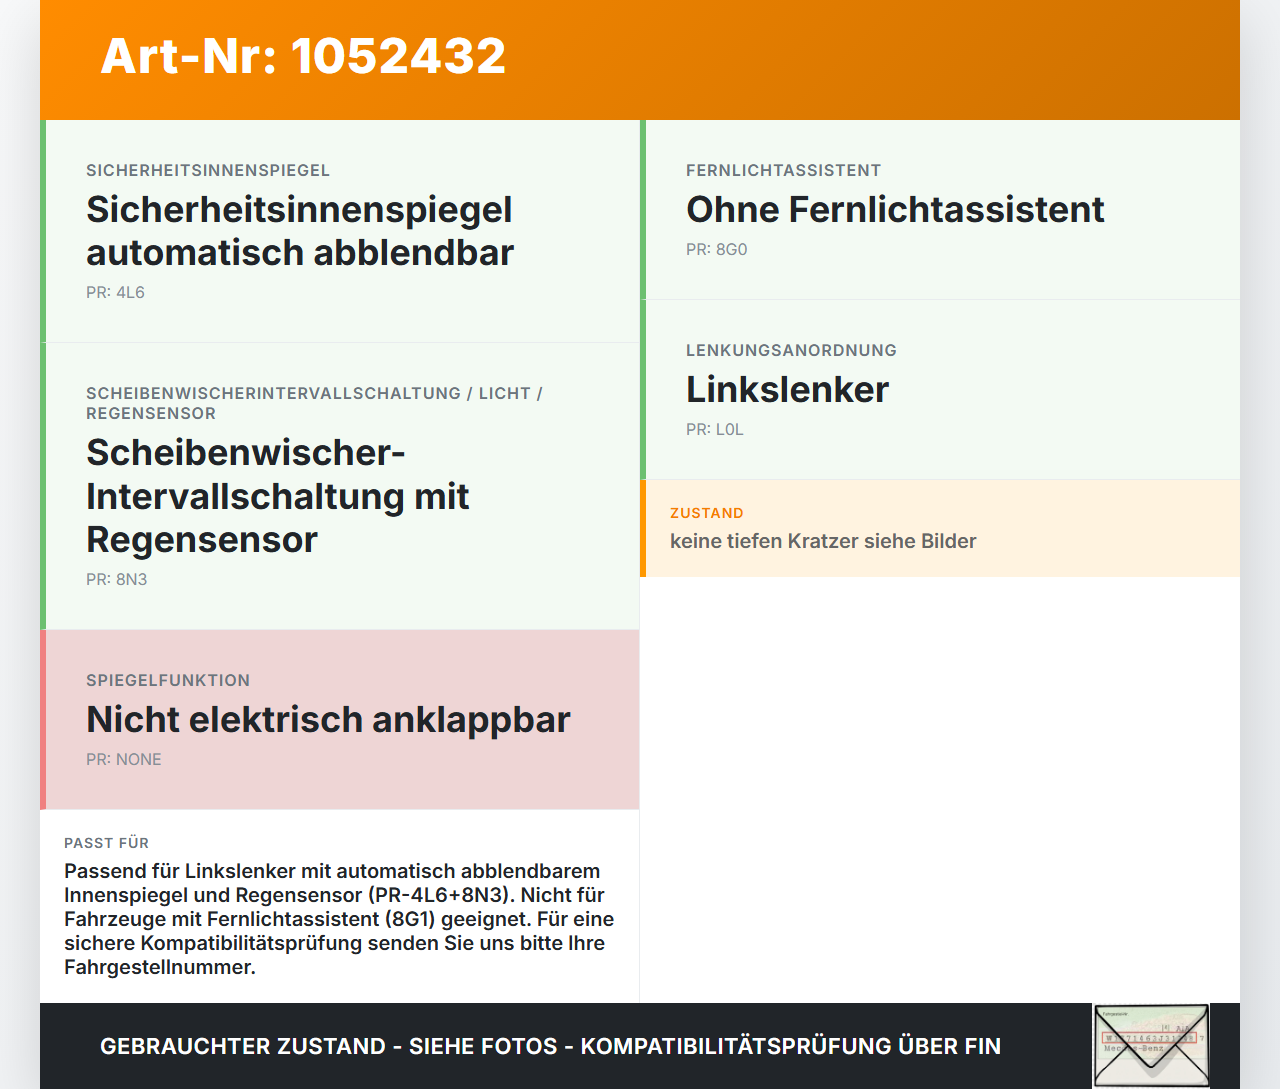The width and height of the screenshot is (1280, 1090).
Task: Click the PASST FÜR label
Action: coord(106,843)
